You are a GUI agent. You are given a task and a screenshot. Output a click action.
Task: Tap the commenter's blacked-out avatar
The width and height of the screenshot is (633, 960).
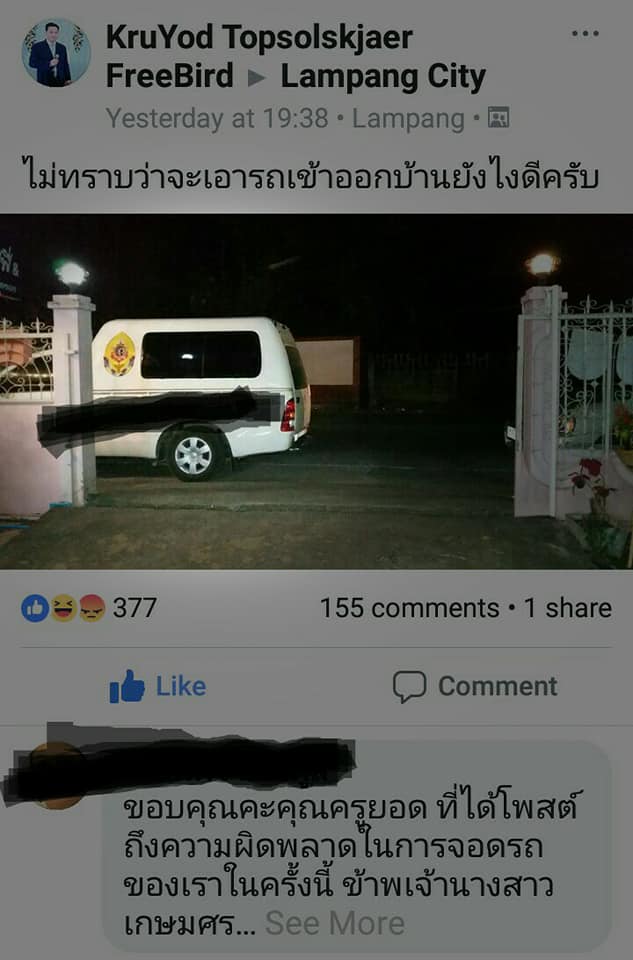(x=56, y=775)
